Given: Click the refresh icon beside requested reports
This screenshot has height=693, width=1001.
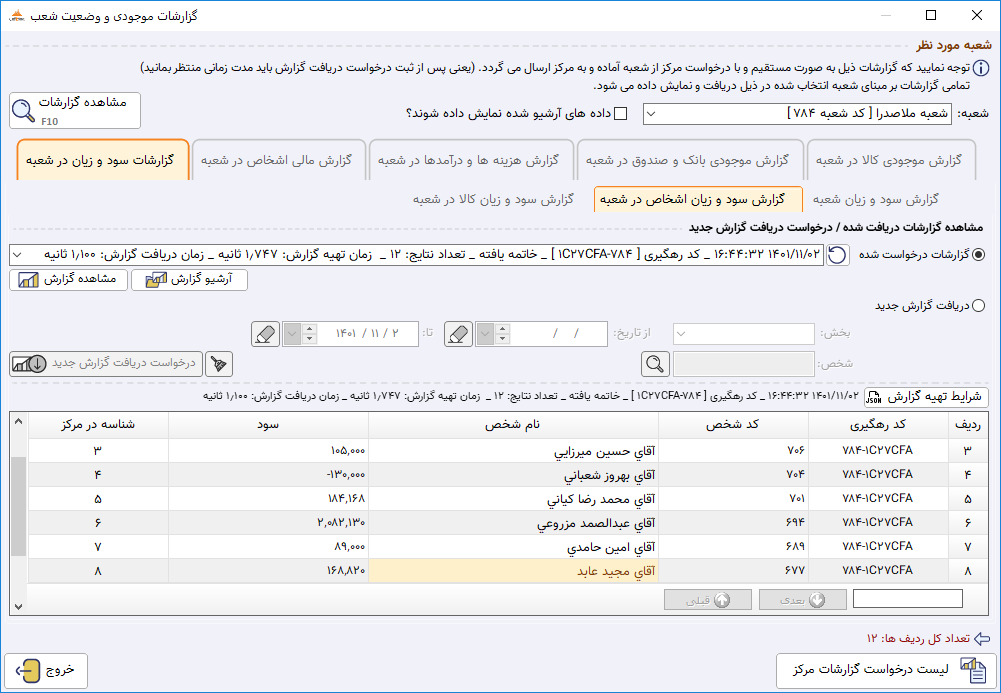Looking at the screenshot, I should [x=838, y=255].
